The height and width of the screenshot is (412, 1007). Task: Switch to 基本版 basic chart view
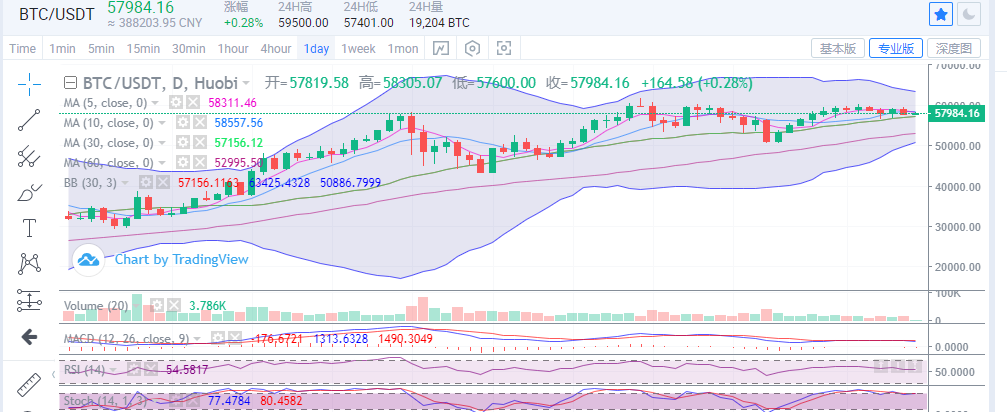[838, 48]
